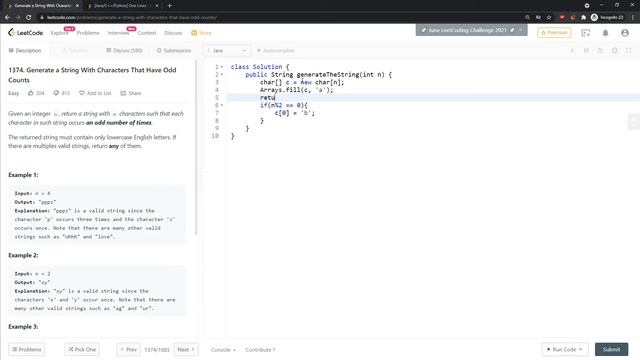Click the LeetCode logo
This screenshot has height=360, width=640.
[x=25, y=33]
